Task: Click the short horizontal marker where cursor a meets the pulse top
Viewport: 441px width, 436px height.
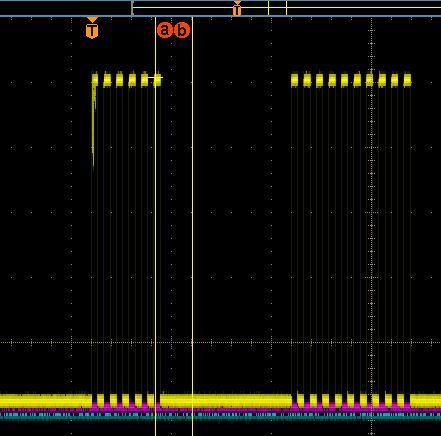Action: (155, 78)
